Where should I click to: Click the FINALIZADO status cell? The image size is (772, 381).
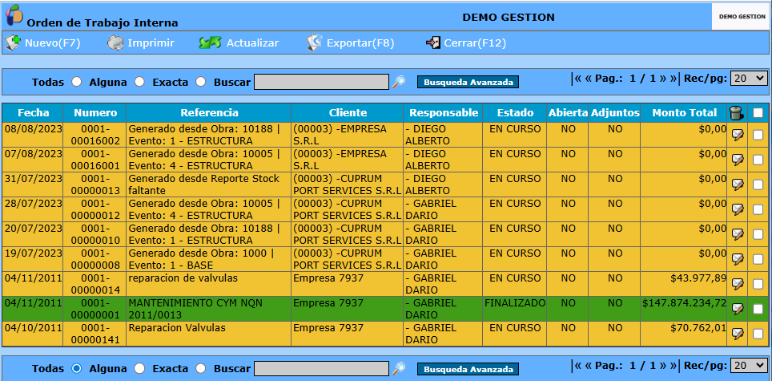pos(515,303)
